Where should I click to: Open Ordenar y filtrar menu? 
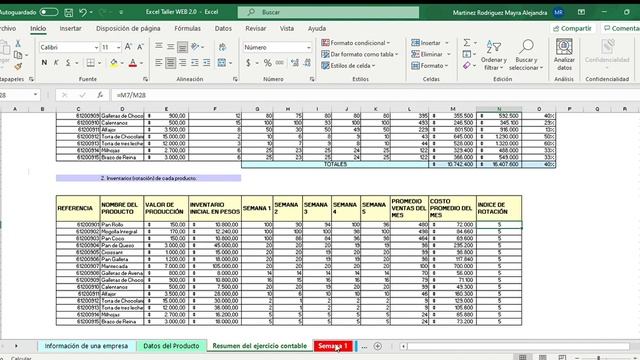pos(493,55)
